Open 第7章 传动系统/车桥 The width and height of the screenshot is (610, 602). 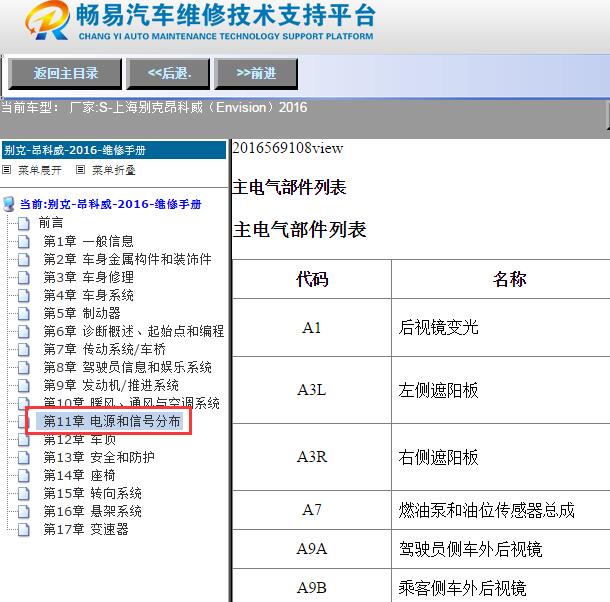tap(105, 349)
